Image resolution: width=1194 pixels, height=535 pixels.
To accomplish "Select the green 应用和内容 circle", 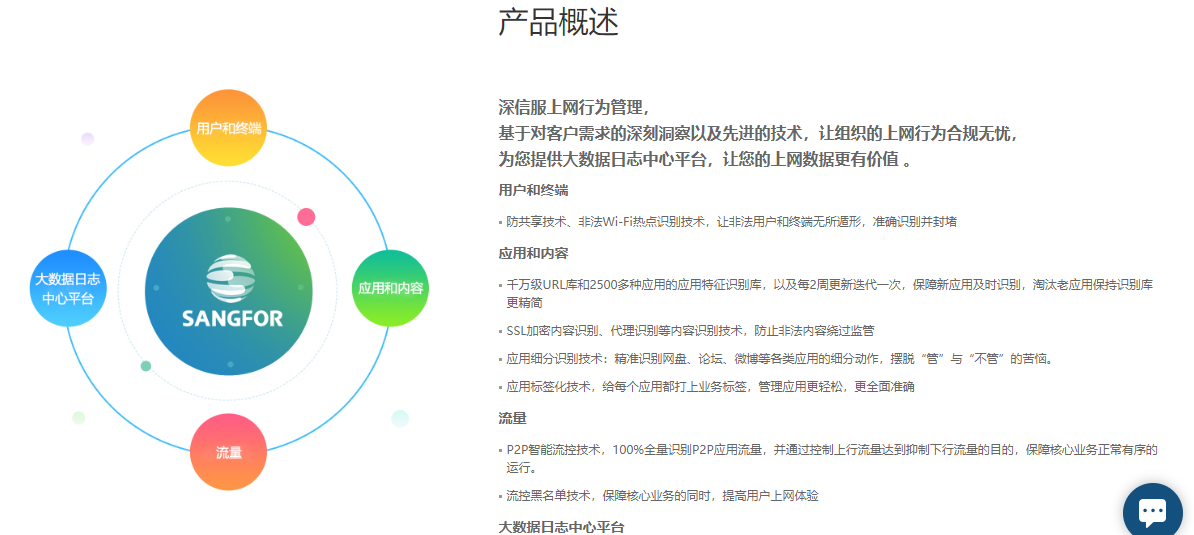I will [x=390, y=288].
